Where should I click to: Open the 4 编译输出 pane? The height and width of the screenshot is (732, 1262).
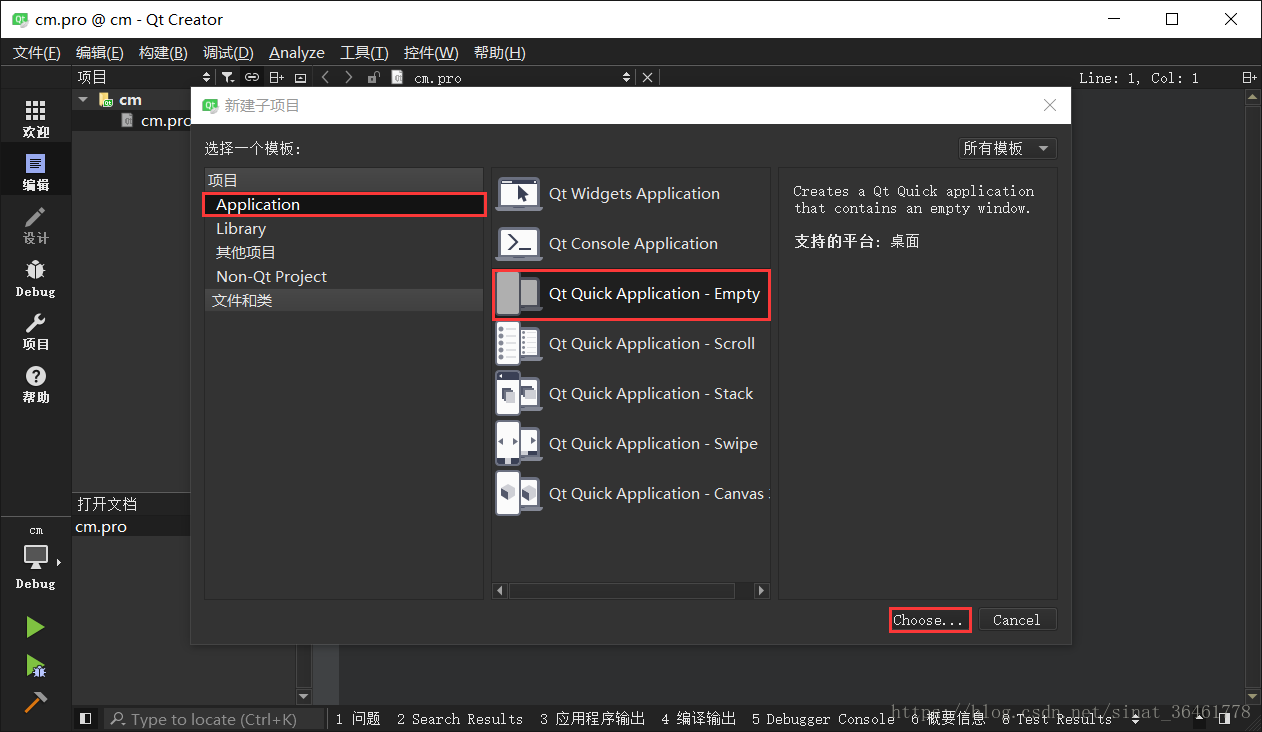pos(698,719)
